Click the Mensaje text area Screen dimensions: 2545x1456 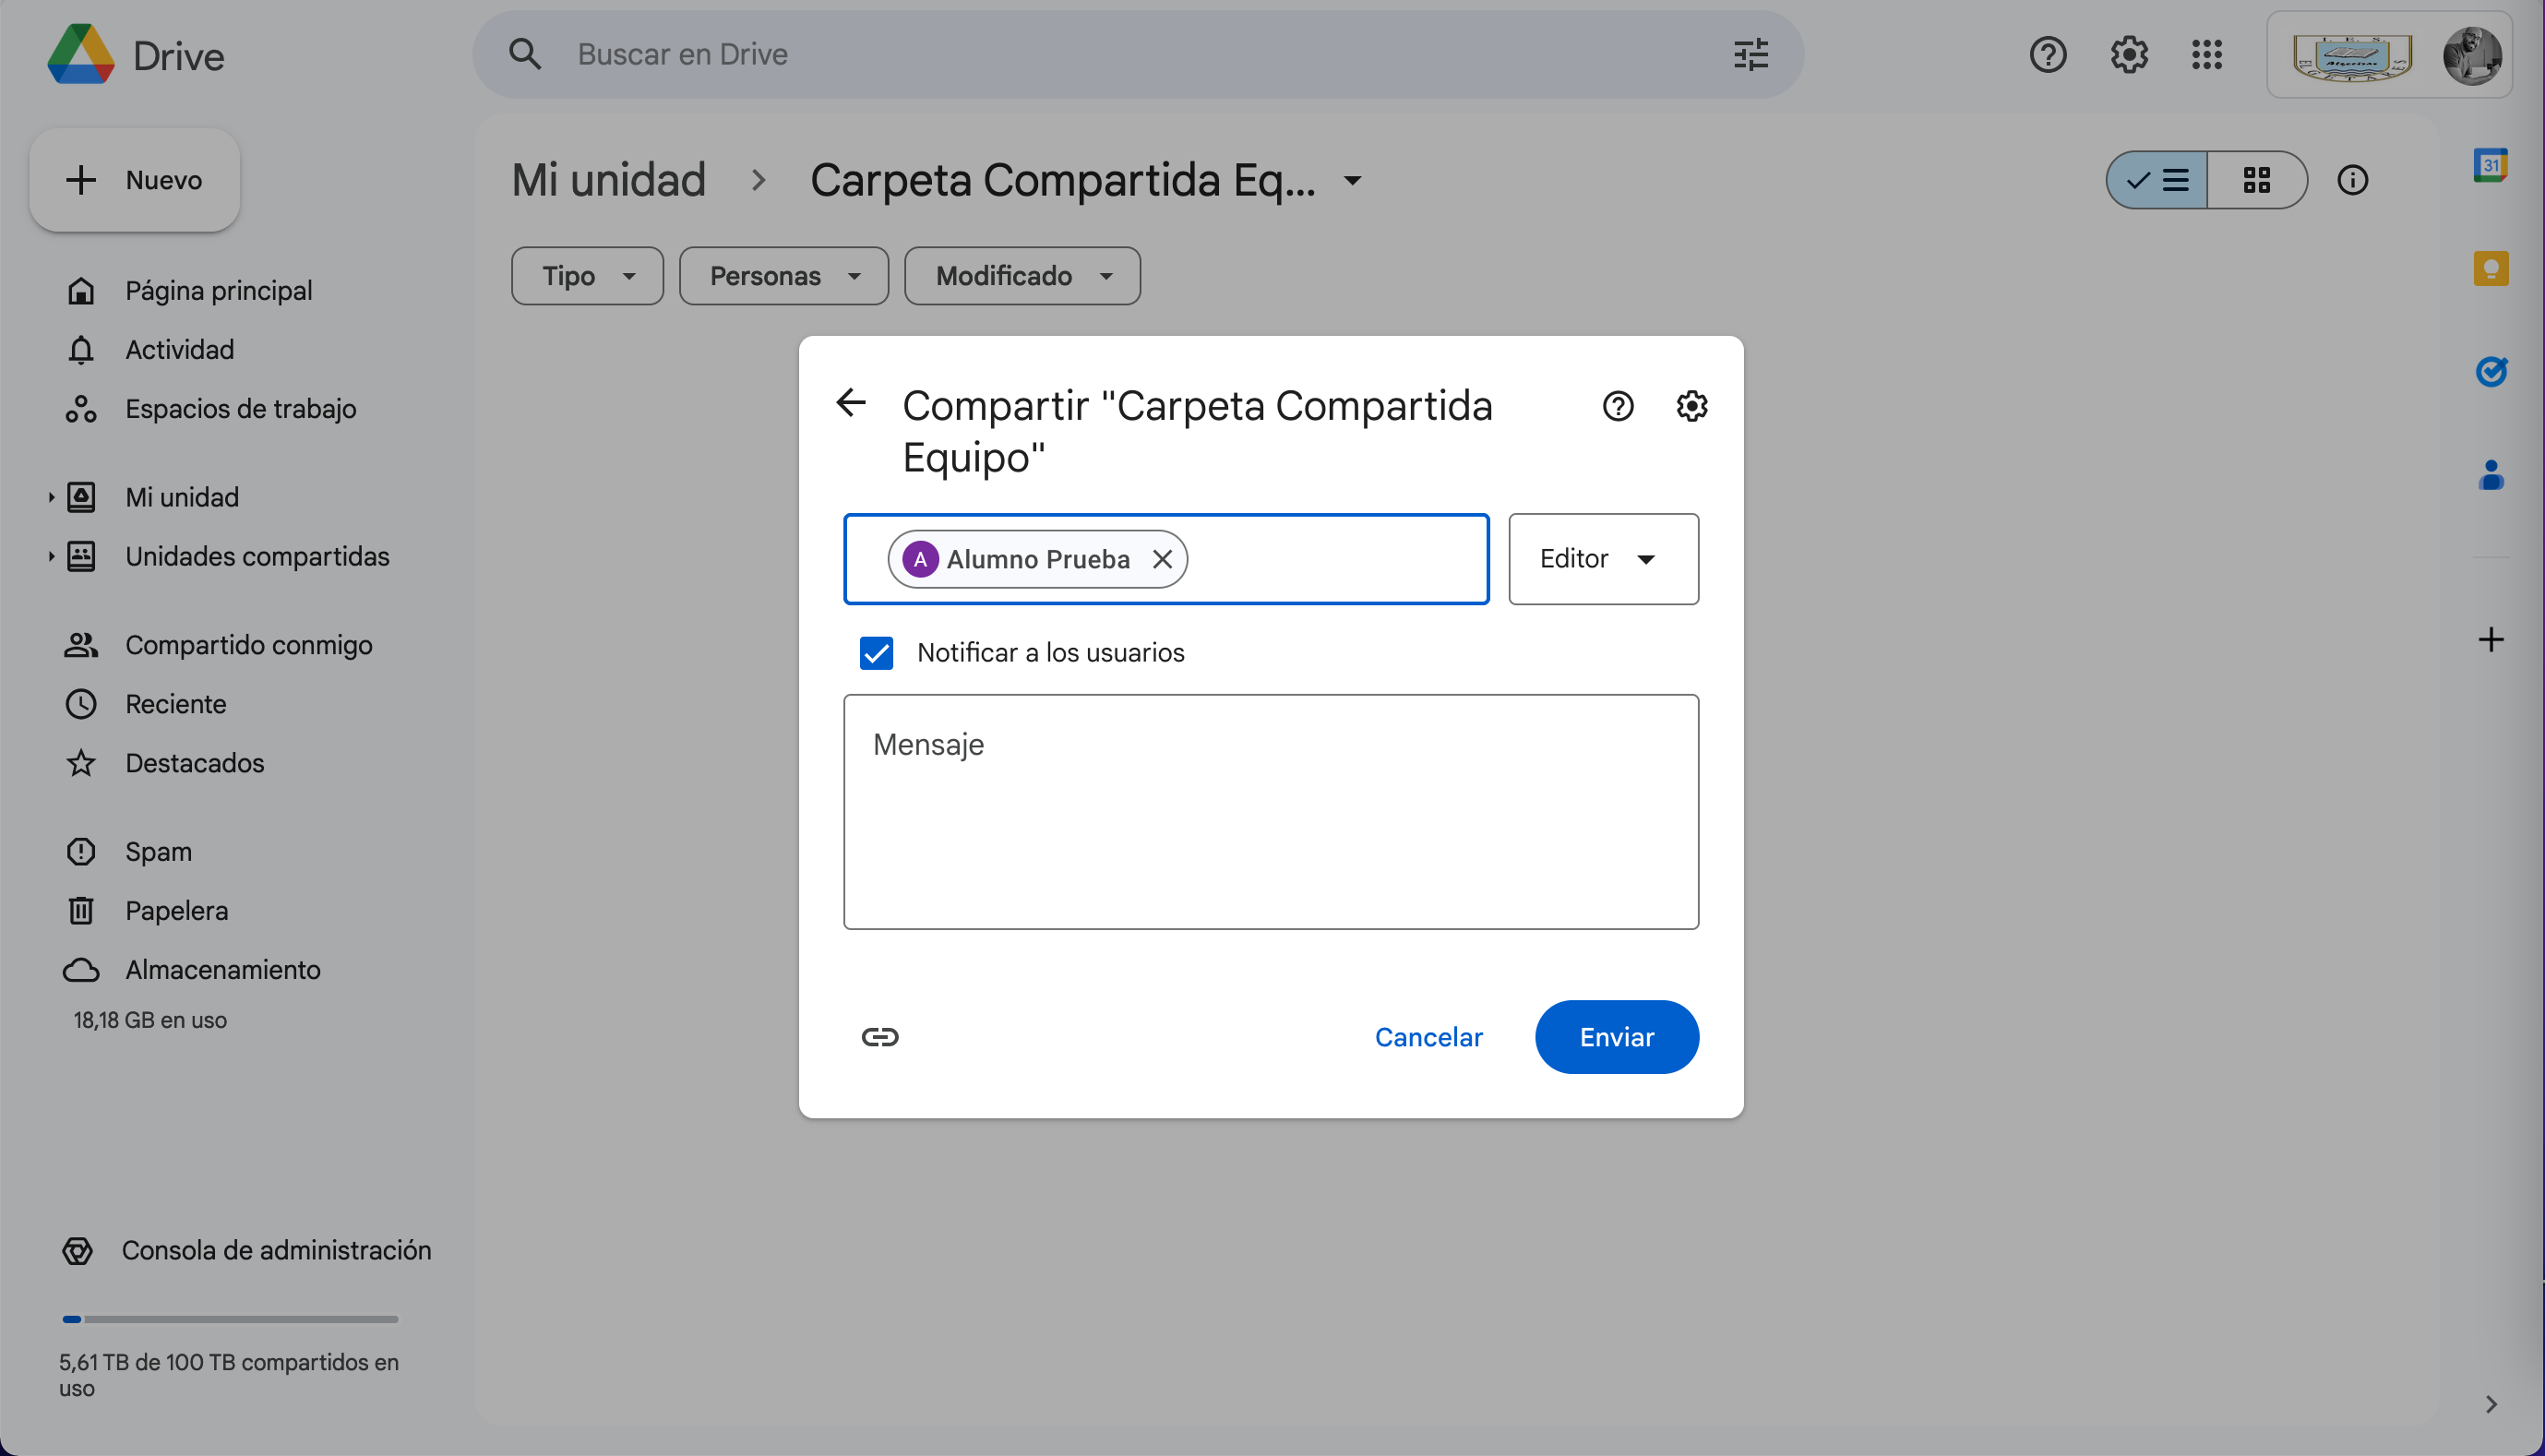pyautogui.click(x=1270, y=812)
